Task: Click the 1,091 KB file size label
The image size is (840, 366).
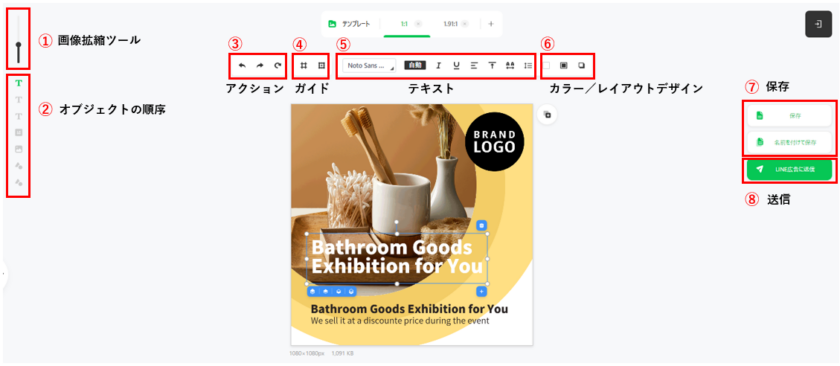Action: [x=342, y=353]
